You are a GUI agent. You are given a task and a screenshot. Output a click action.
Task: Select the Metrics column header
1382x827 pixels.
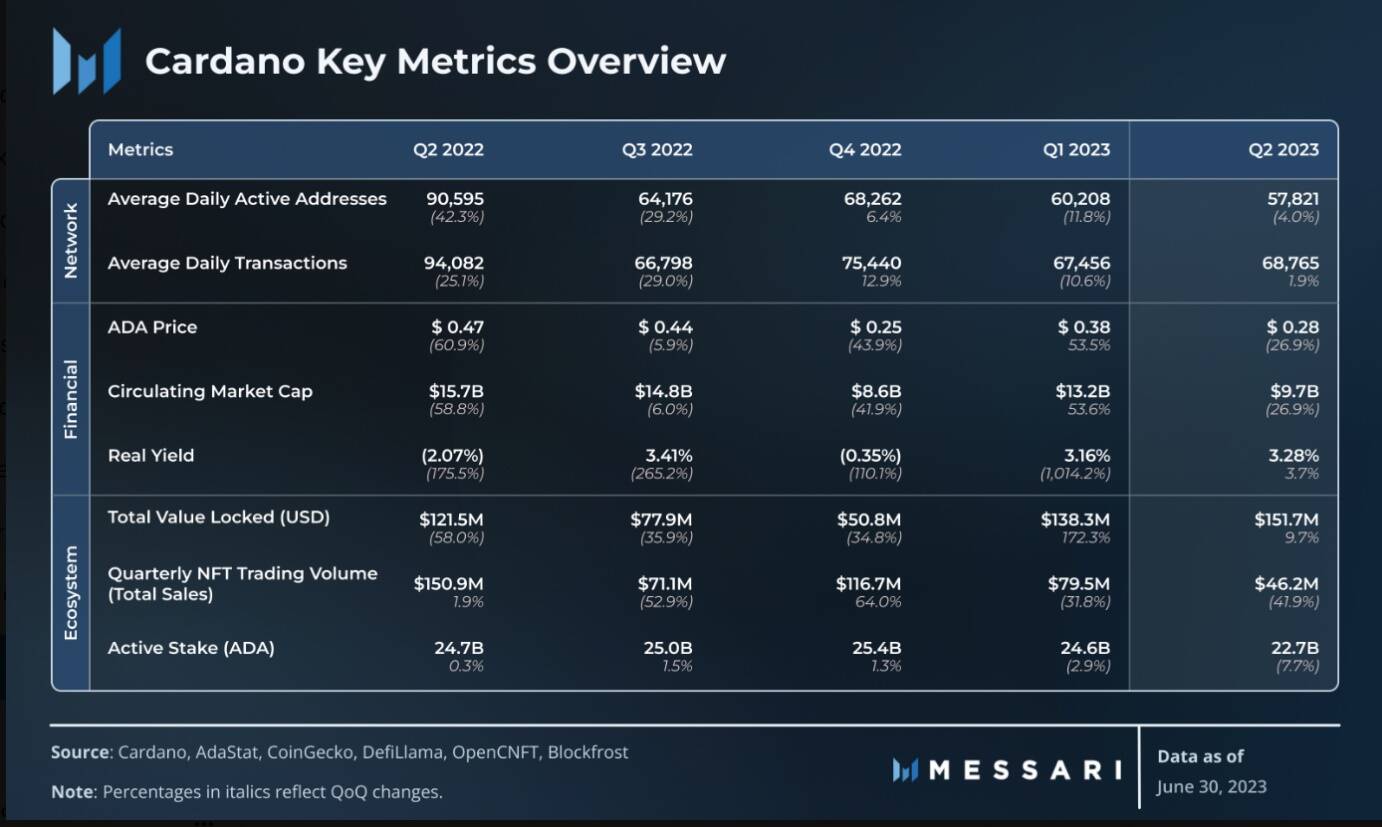140,150
